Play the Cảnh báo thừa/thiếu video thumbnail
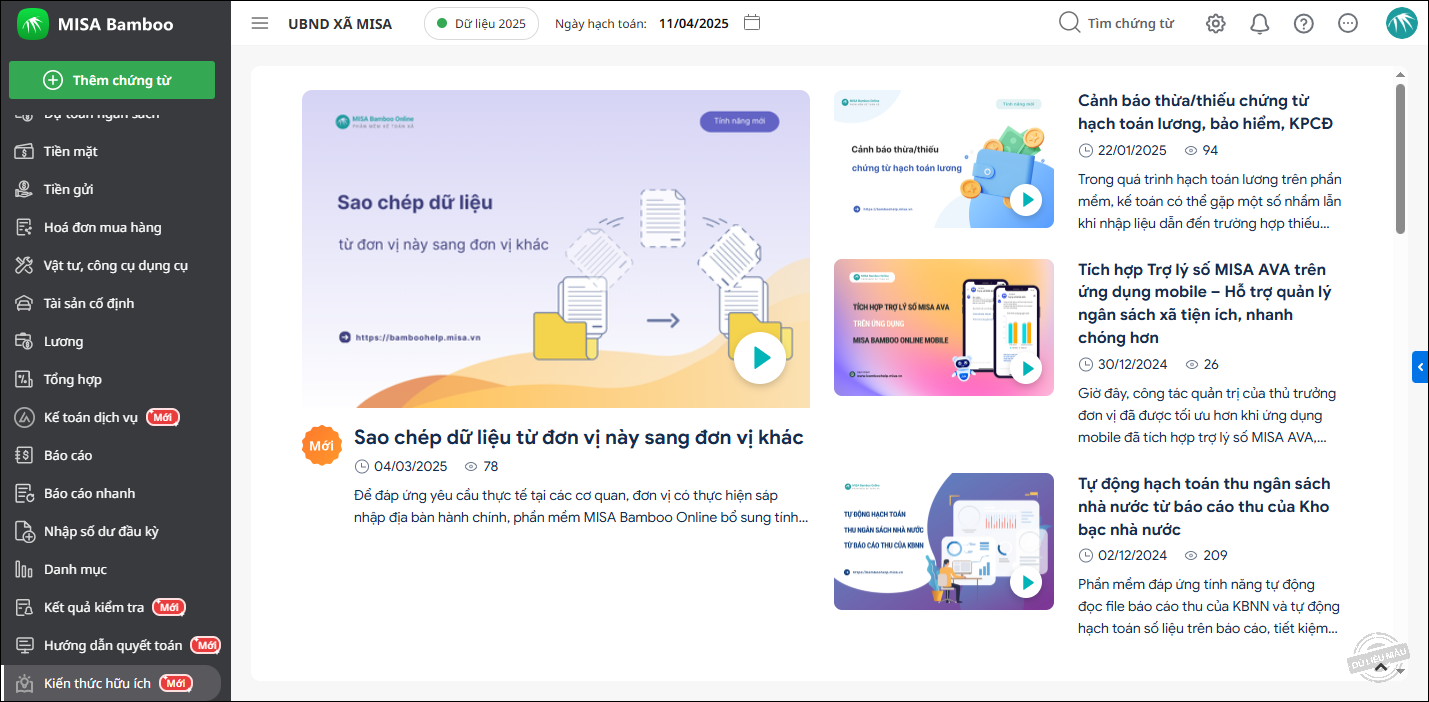Screen dimensions: 1429x702 click(x=1026, y=200)
